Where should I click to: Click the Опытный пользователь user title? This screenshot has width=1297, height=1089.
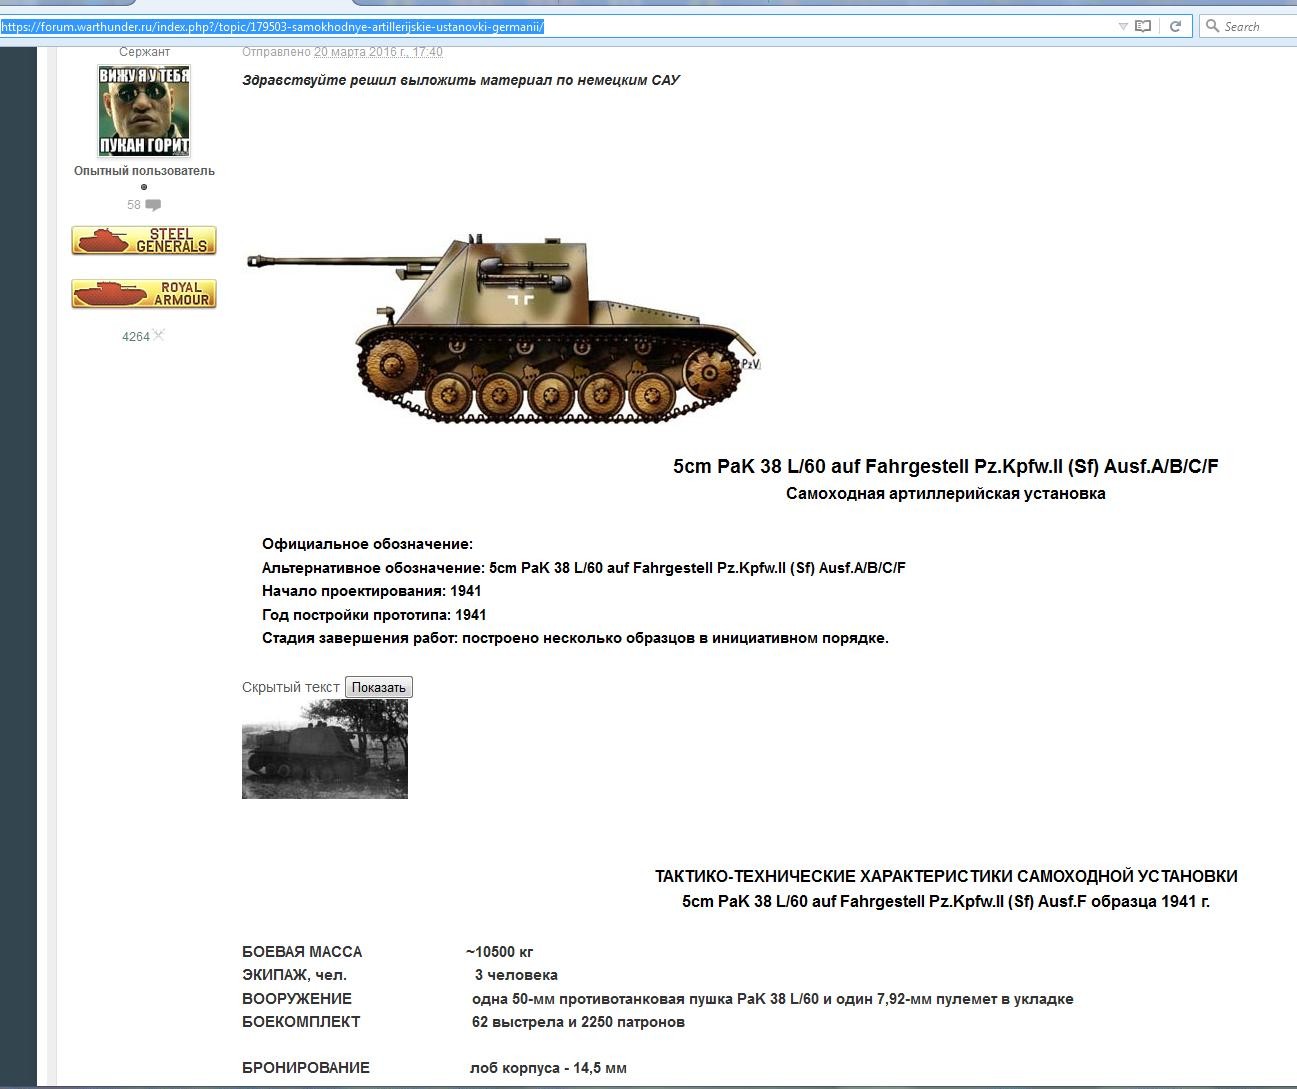(x=144, y=171)
